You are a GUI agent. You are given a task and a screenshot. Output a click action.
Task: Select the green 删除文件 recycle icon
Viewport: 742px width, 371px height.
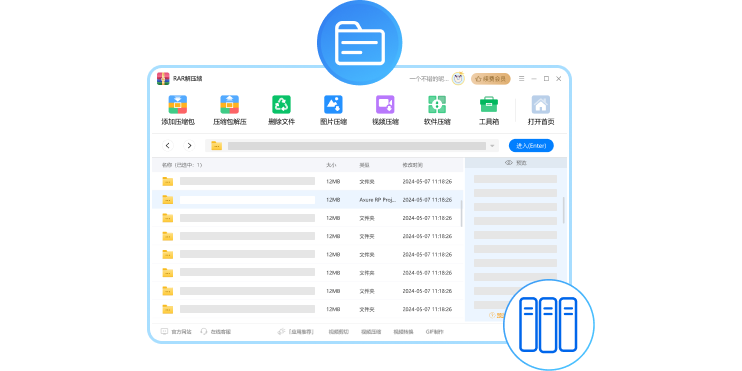282,105
